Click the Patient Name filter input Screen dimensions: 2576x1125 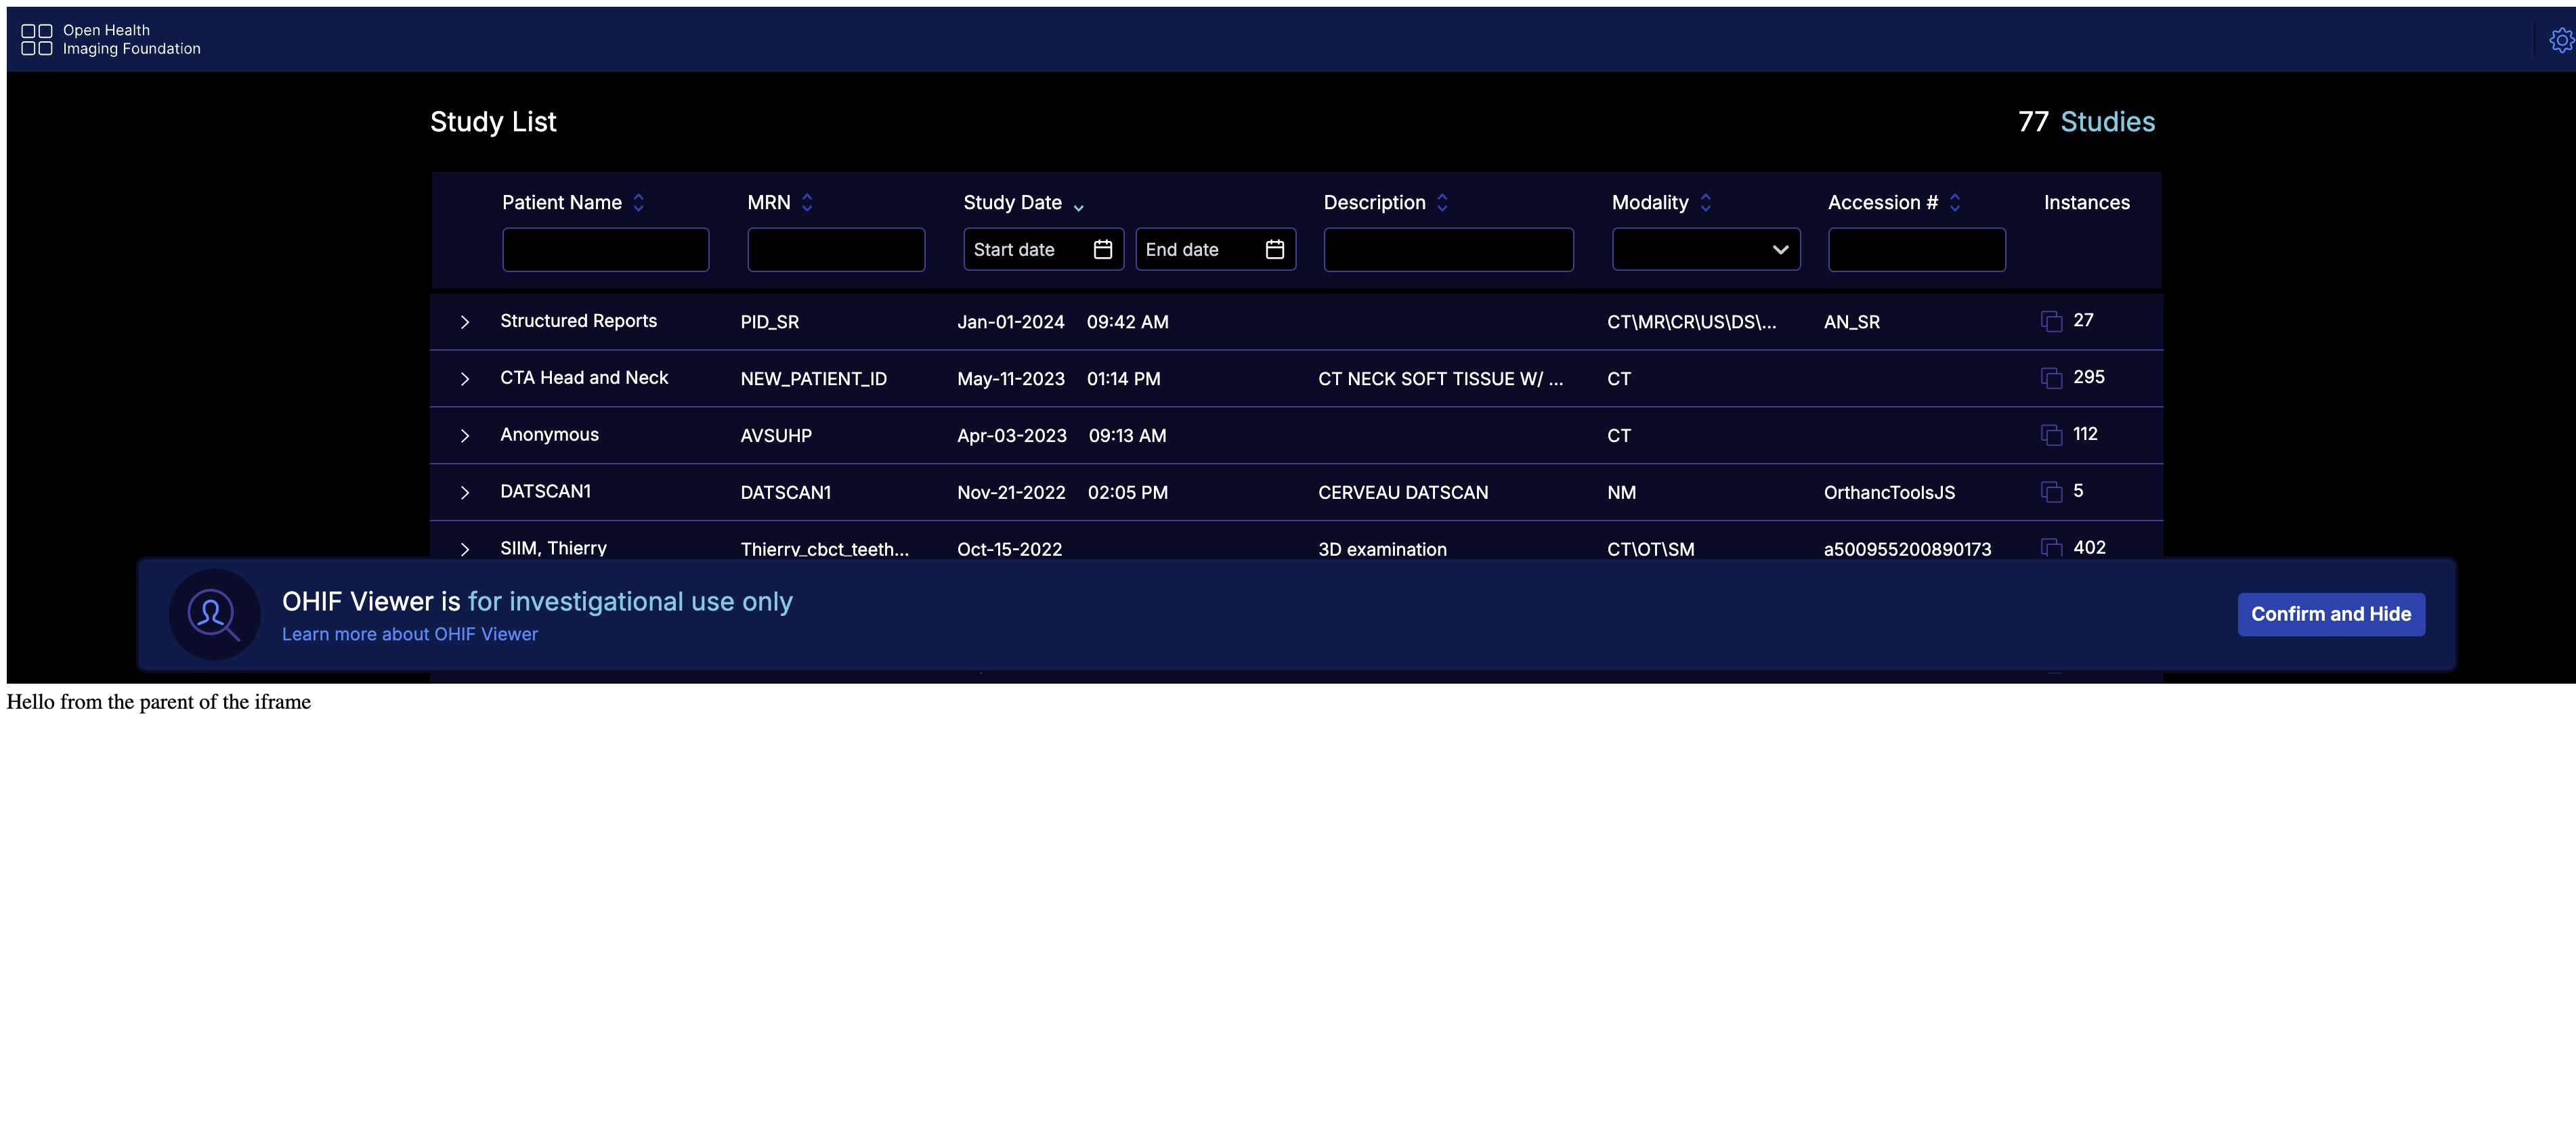coord(605,249)
